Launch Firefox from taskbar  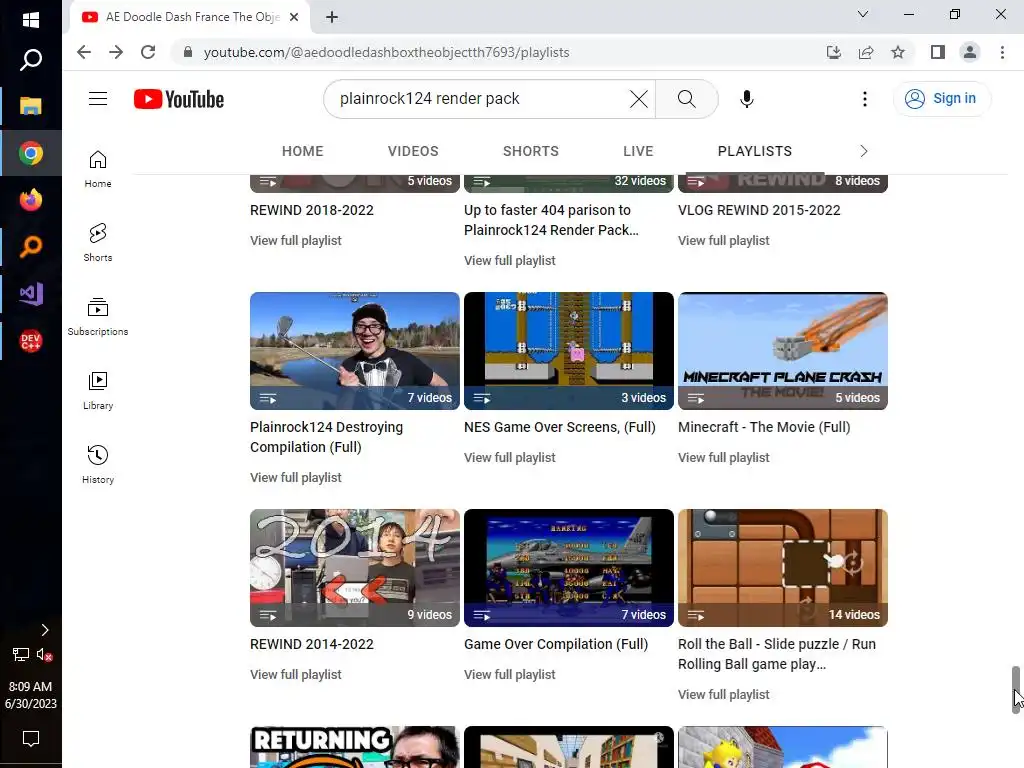tap(31, 200)
